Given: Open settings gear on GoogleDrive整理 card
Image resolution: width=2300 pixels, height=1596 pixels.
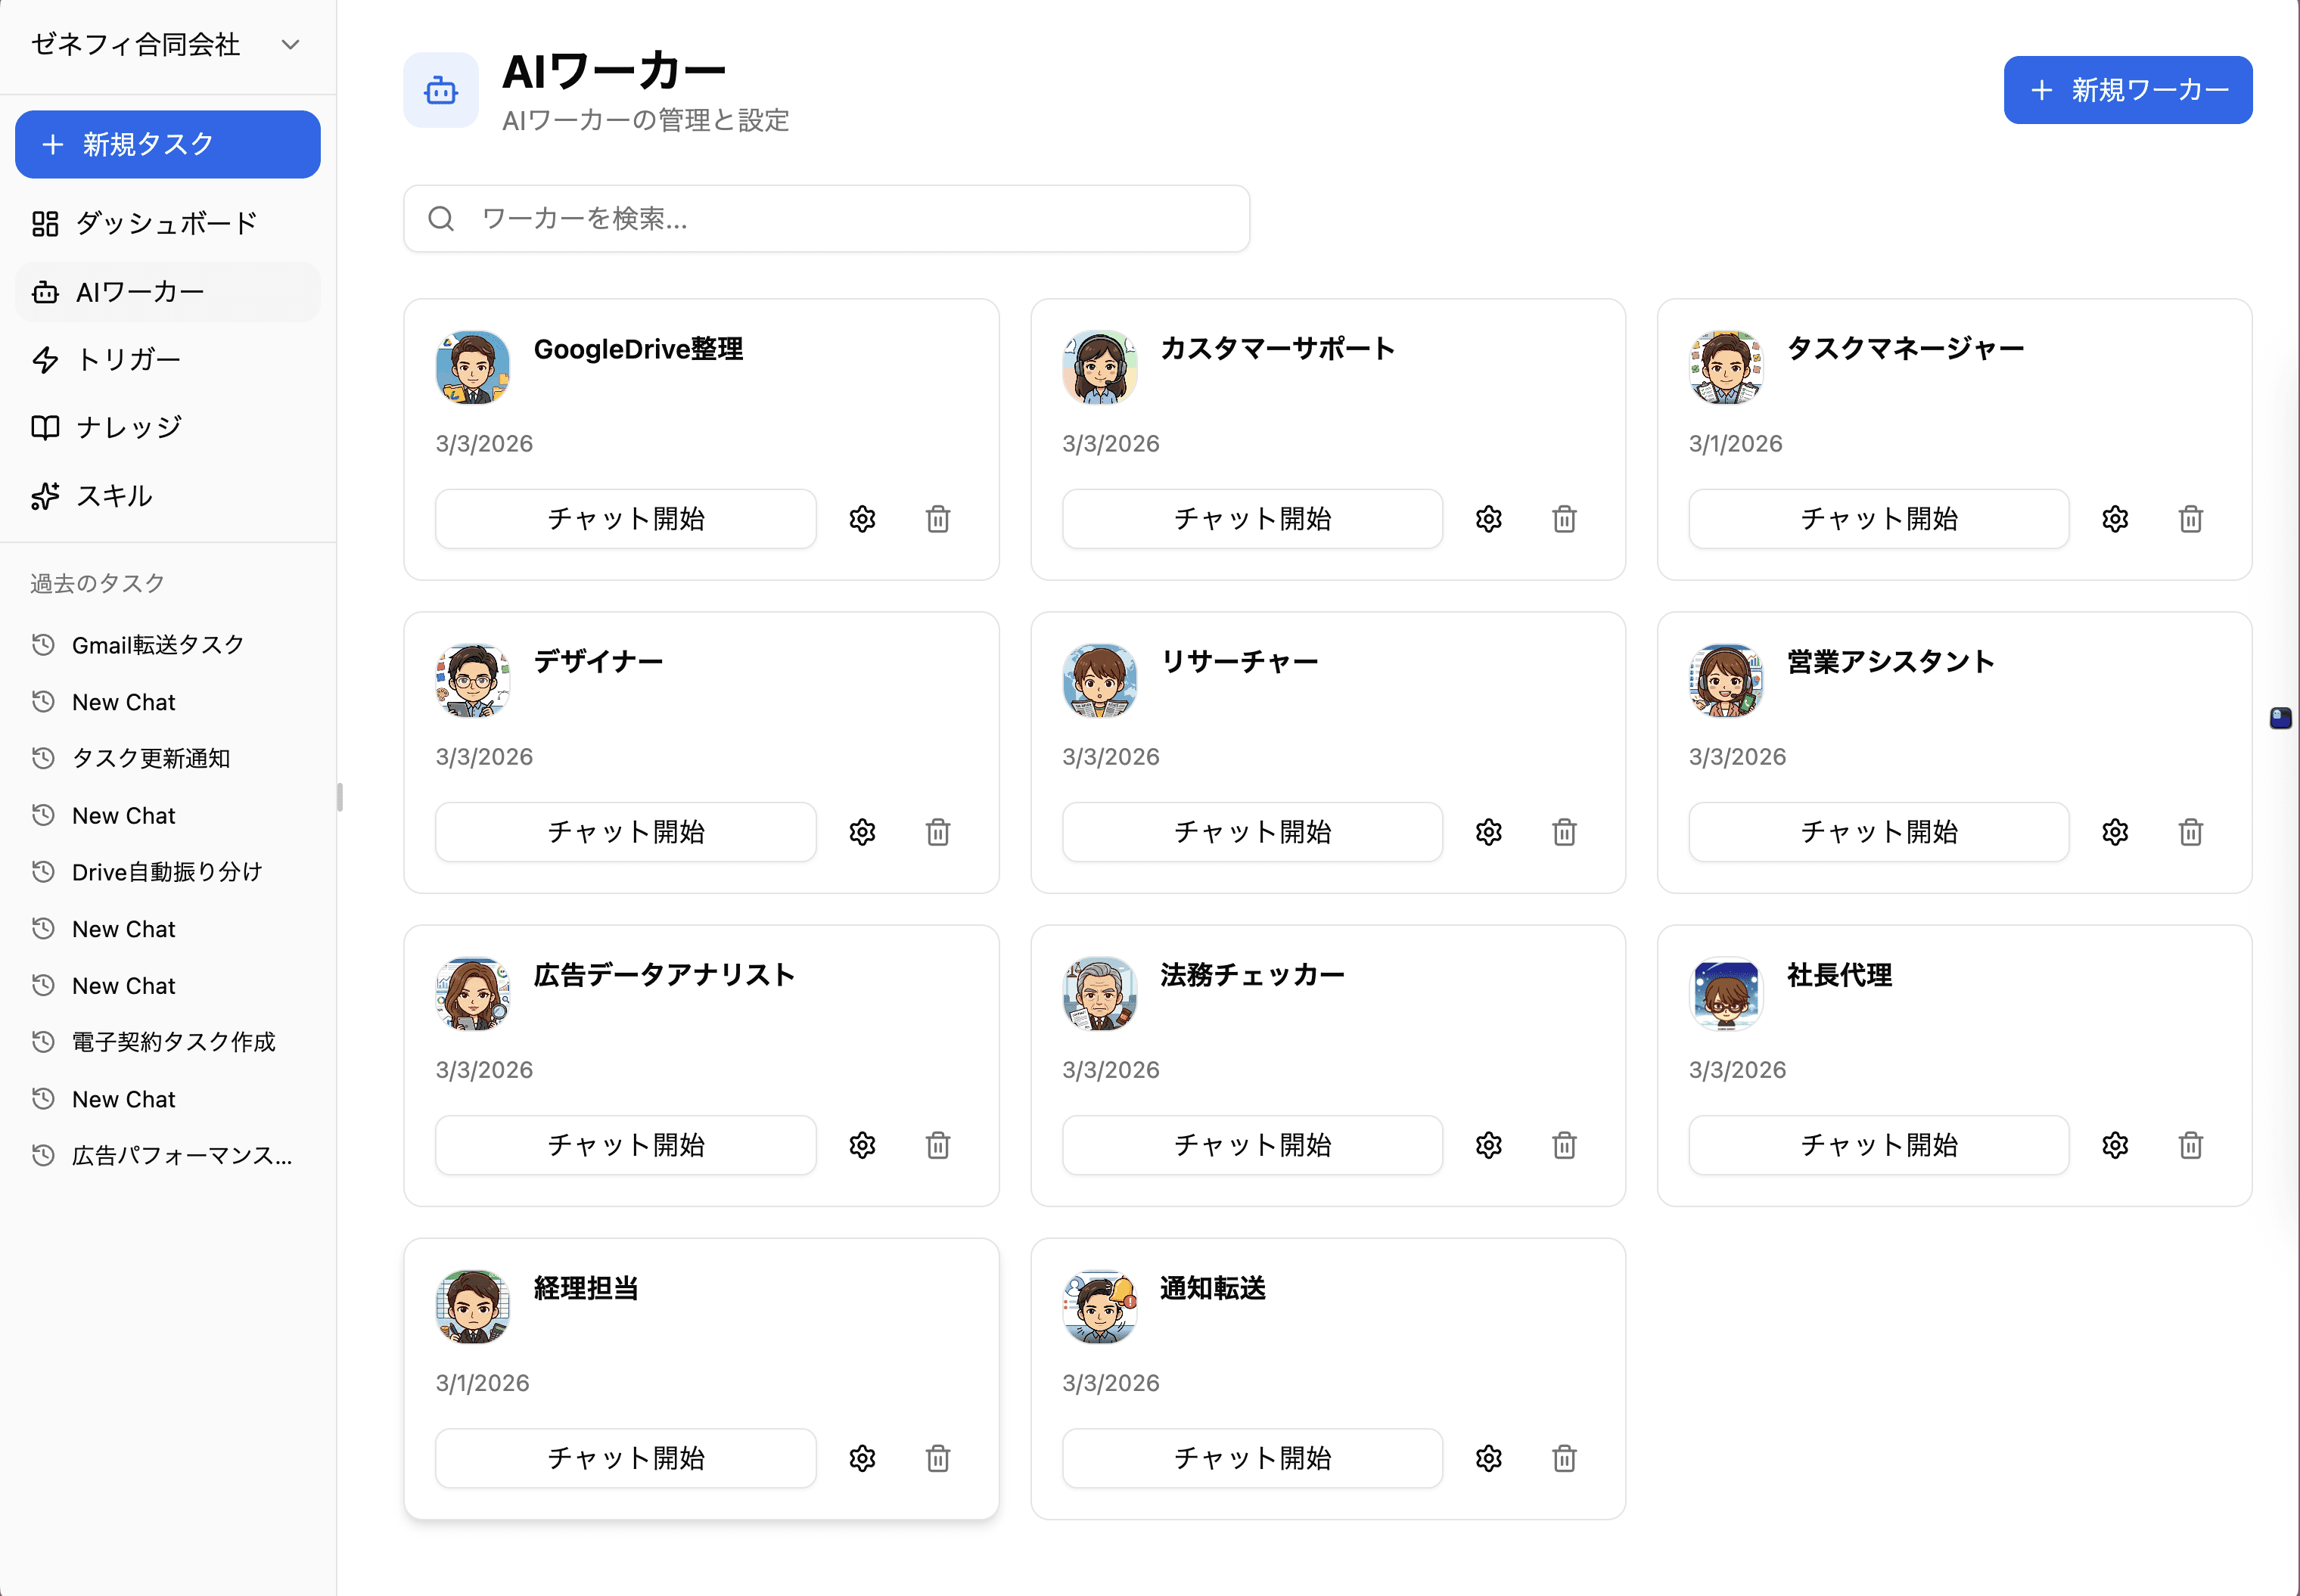Looking at the screenshot, I should click(862, 518).
